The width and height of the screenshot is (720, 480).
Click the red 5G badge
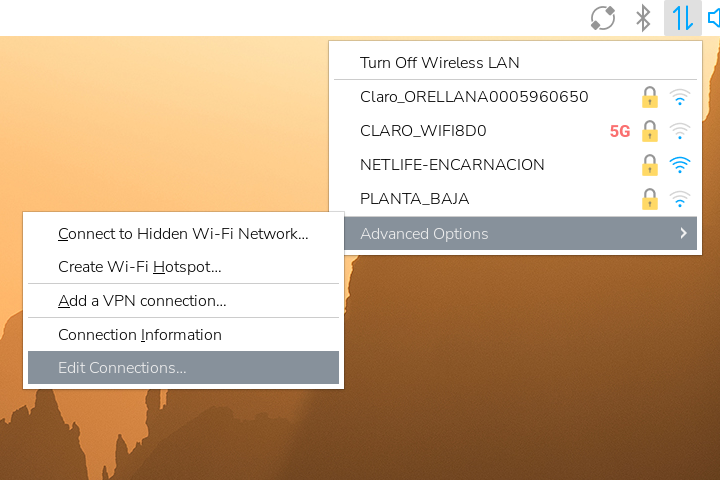[x=620, y=131]
